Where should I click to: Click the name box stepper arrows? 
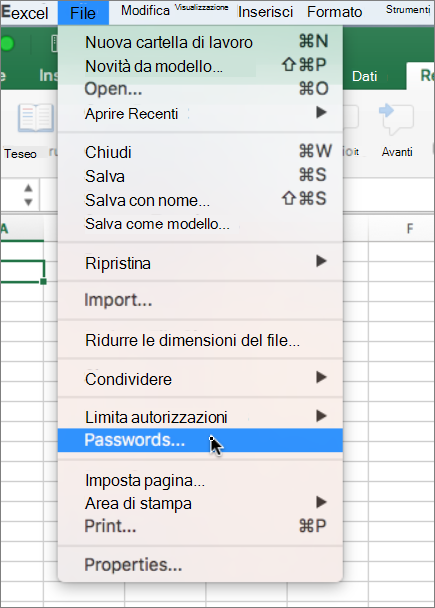pyautogui.click(x=28, y=195)
